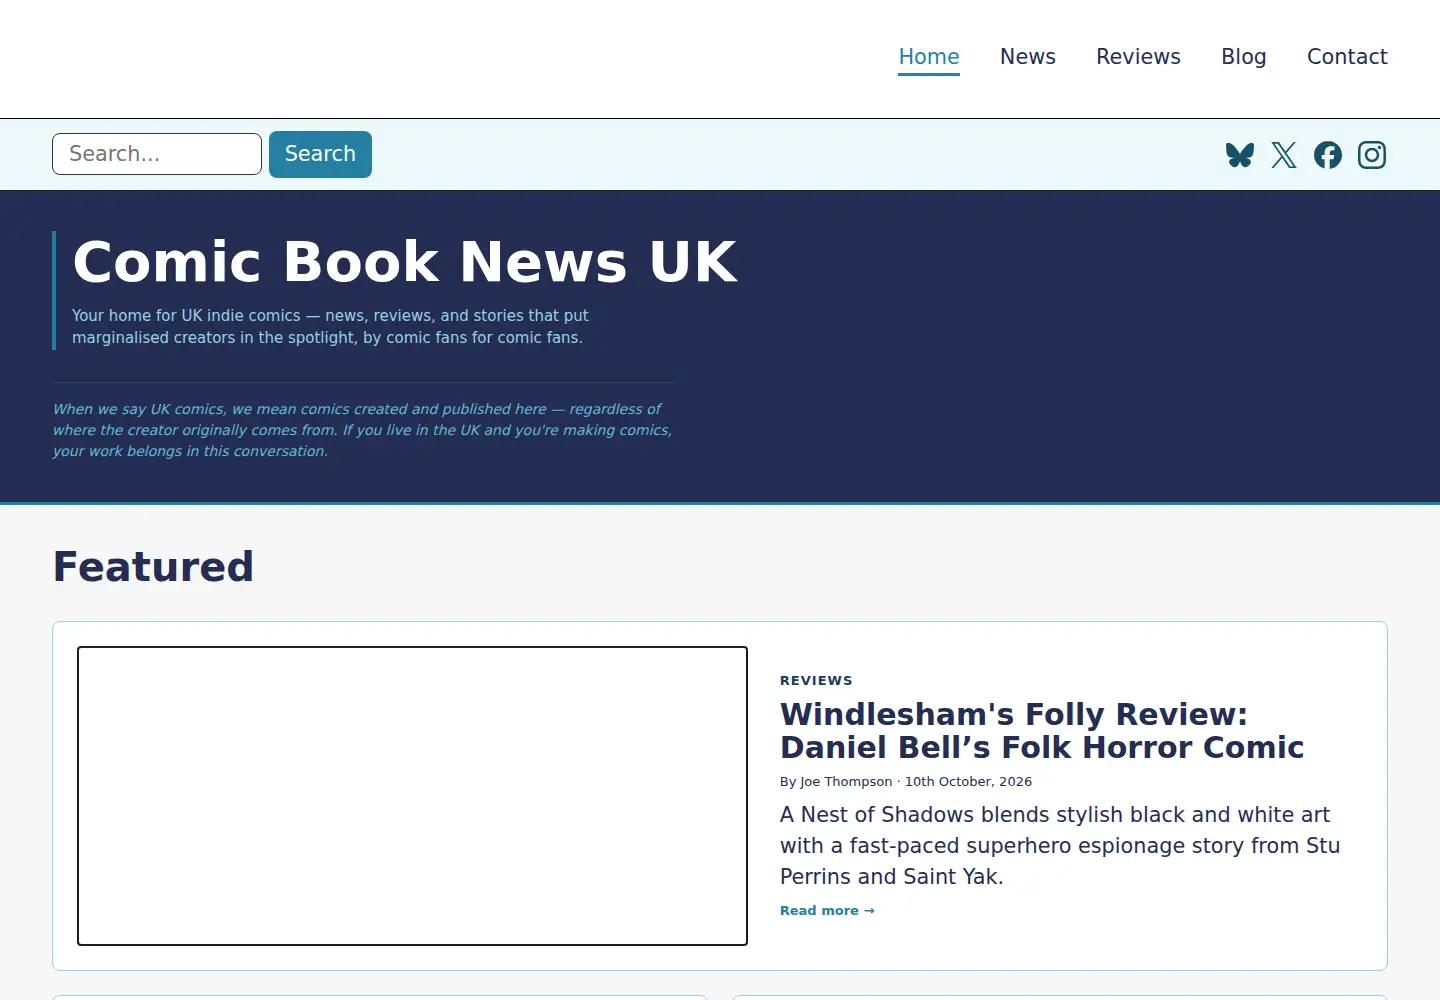This screenshot has width=1440, height=1000.
Task: Navigate to the Reviews nav item
Action: tap(1138, 57)
